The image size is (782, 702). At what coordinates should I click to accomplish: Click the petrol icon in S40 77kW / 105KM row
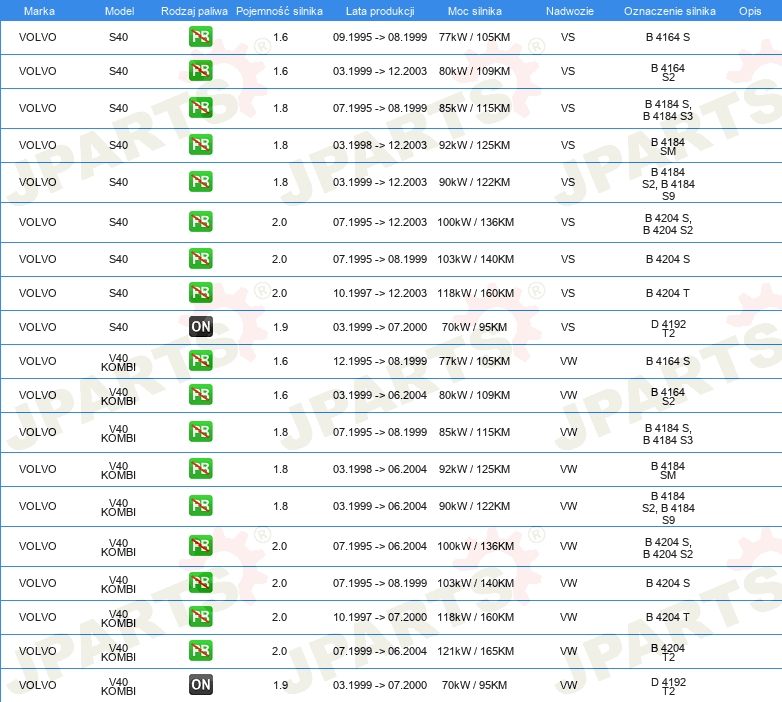point(200,37)
